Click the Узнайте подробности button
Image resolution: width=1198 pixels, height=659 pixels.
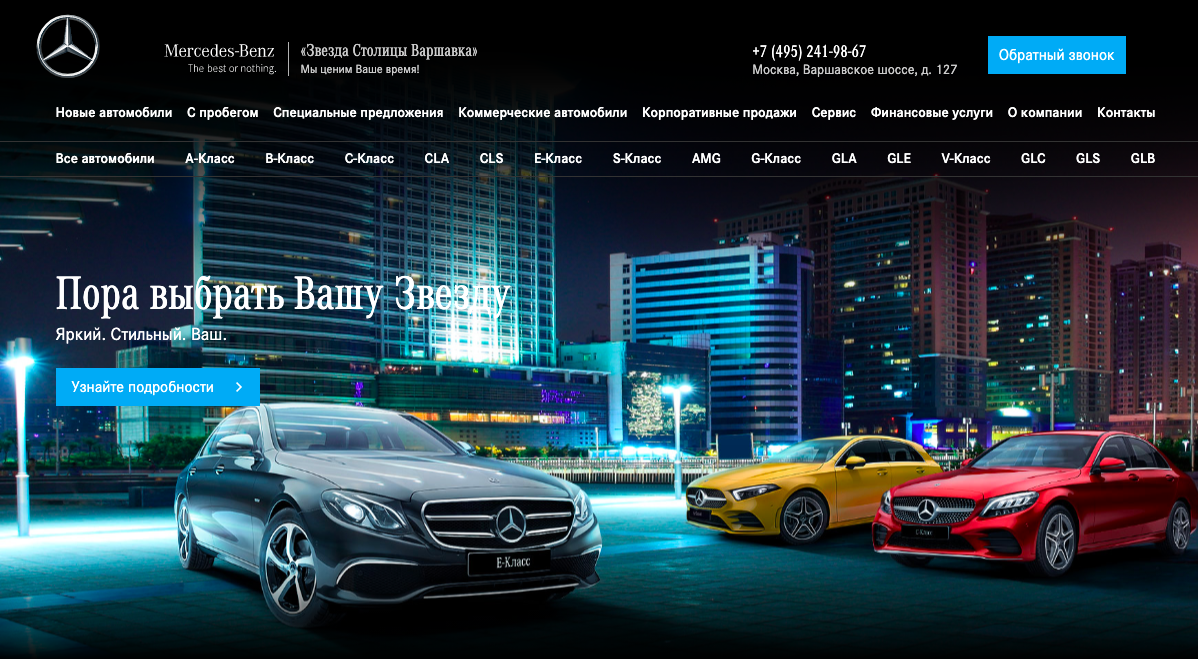pos(157,387)
